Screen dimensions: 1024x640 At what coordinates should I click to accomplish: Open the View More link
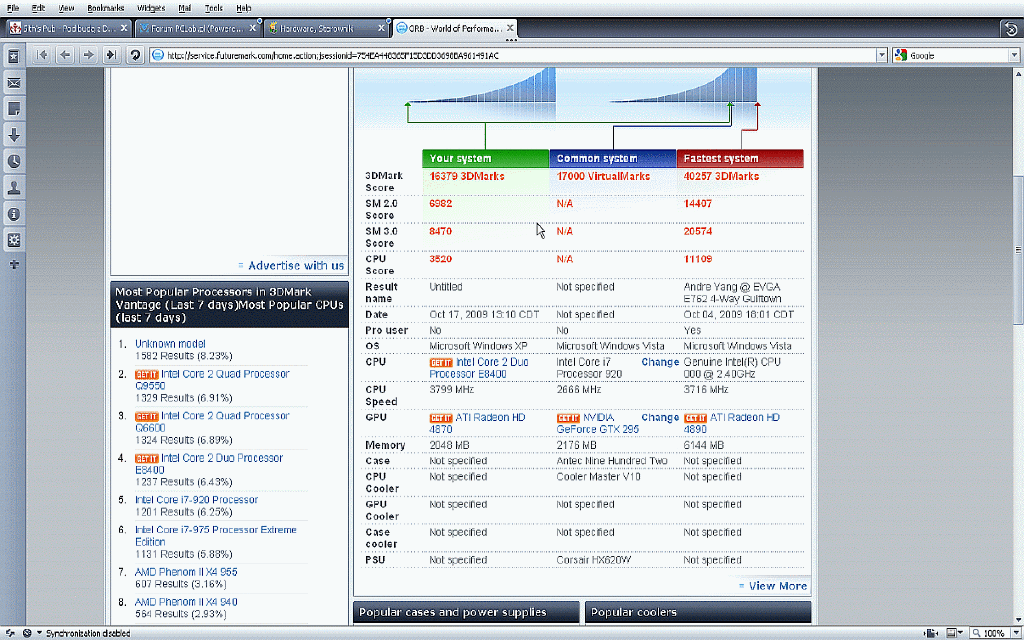pyautogui.click(x=778, y=586)
